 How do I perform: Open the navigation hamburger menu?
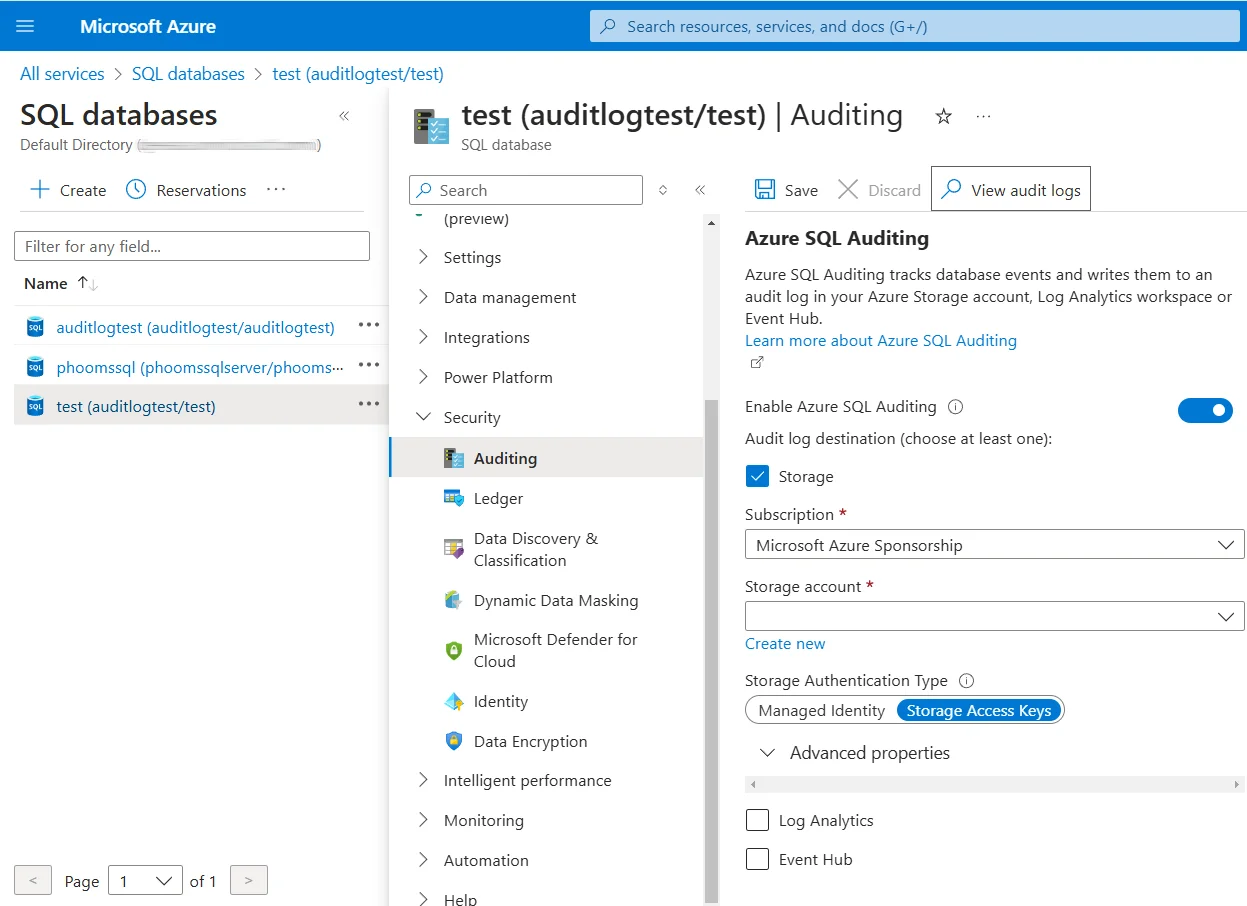pos(27,25)
